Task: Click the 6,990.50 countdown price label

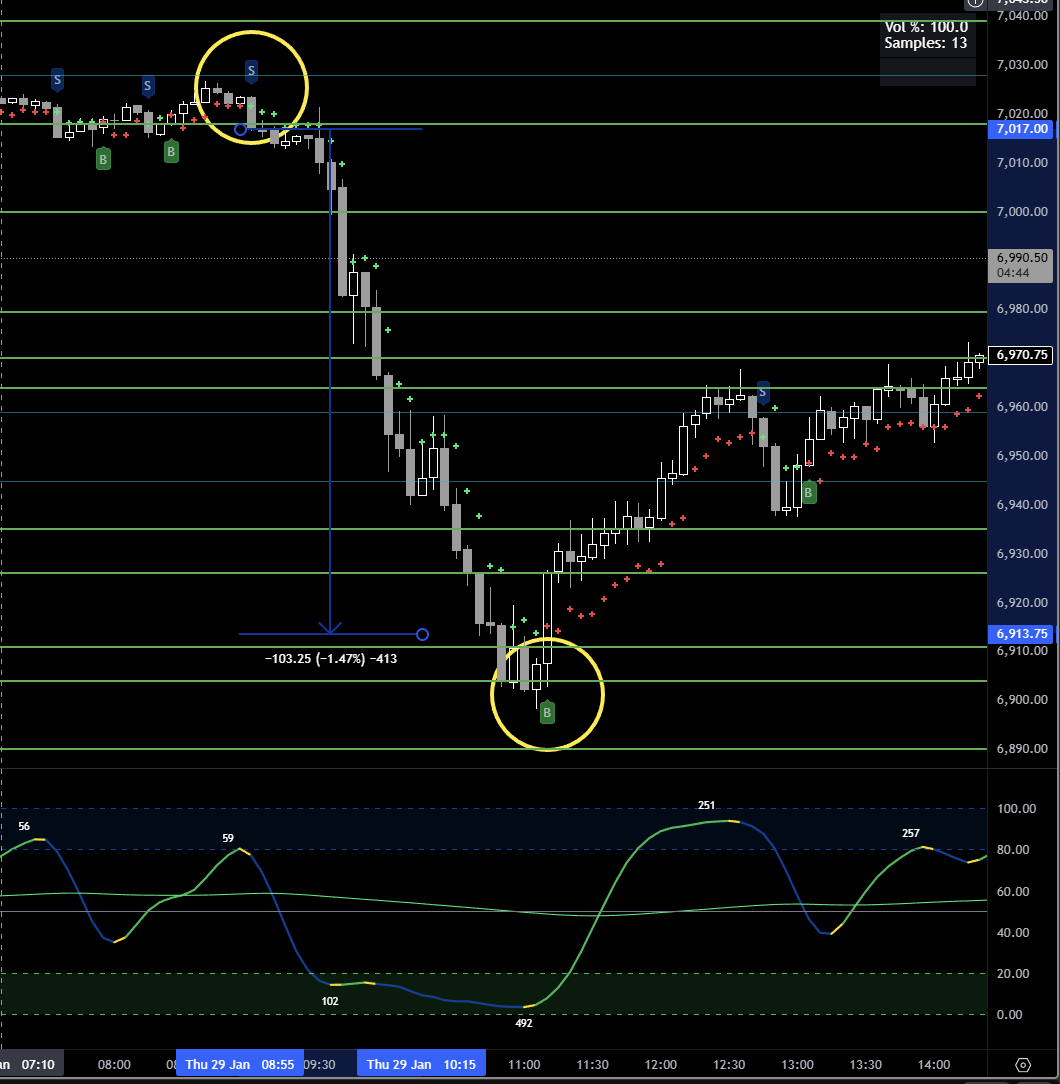Action: (x=1021, y=265)
